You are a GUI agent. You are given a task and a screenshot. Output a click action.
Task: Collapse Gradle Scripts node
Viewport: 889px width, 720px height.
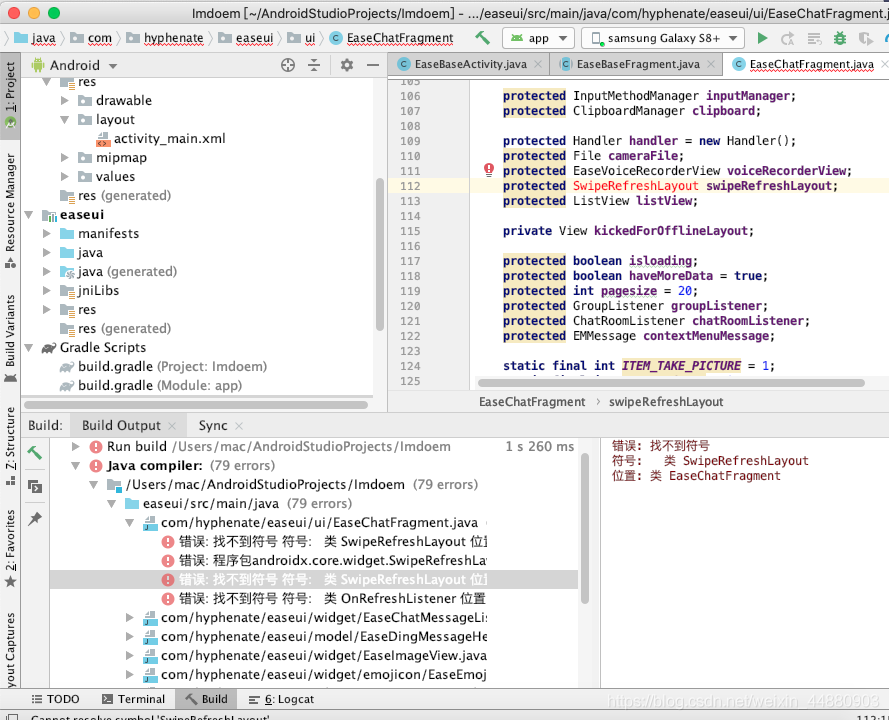point(29,348)
